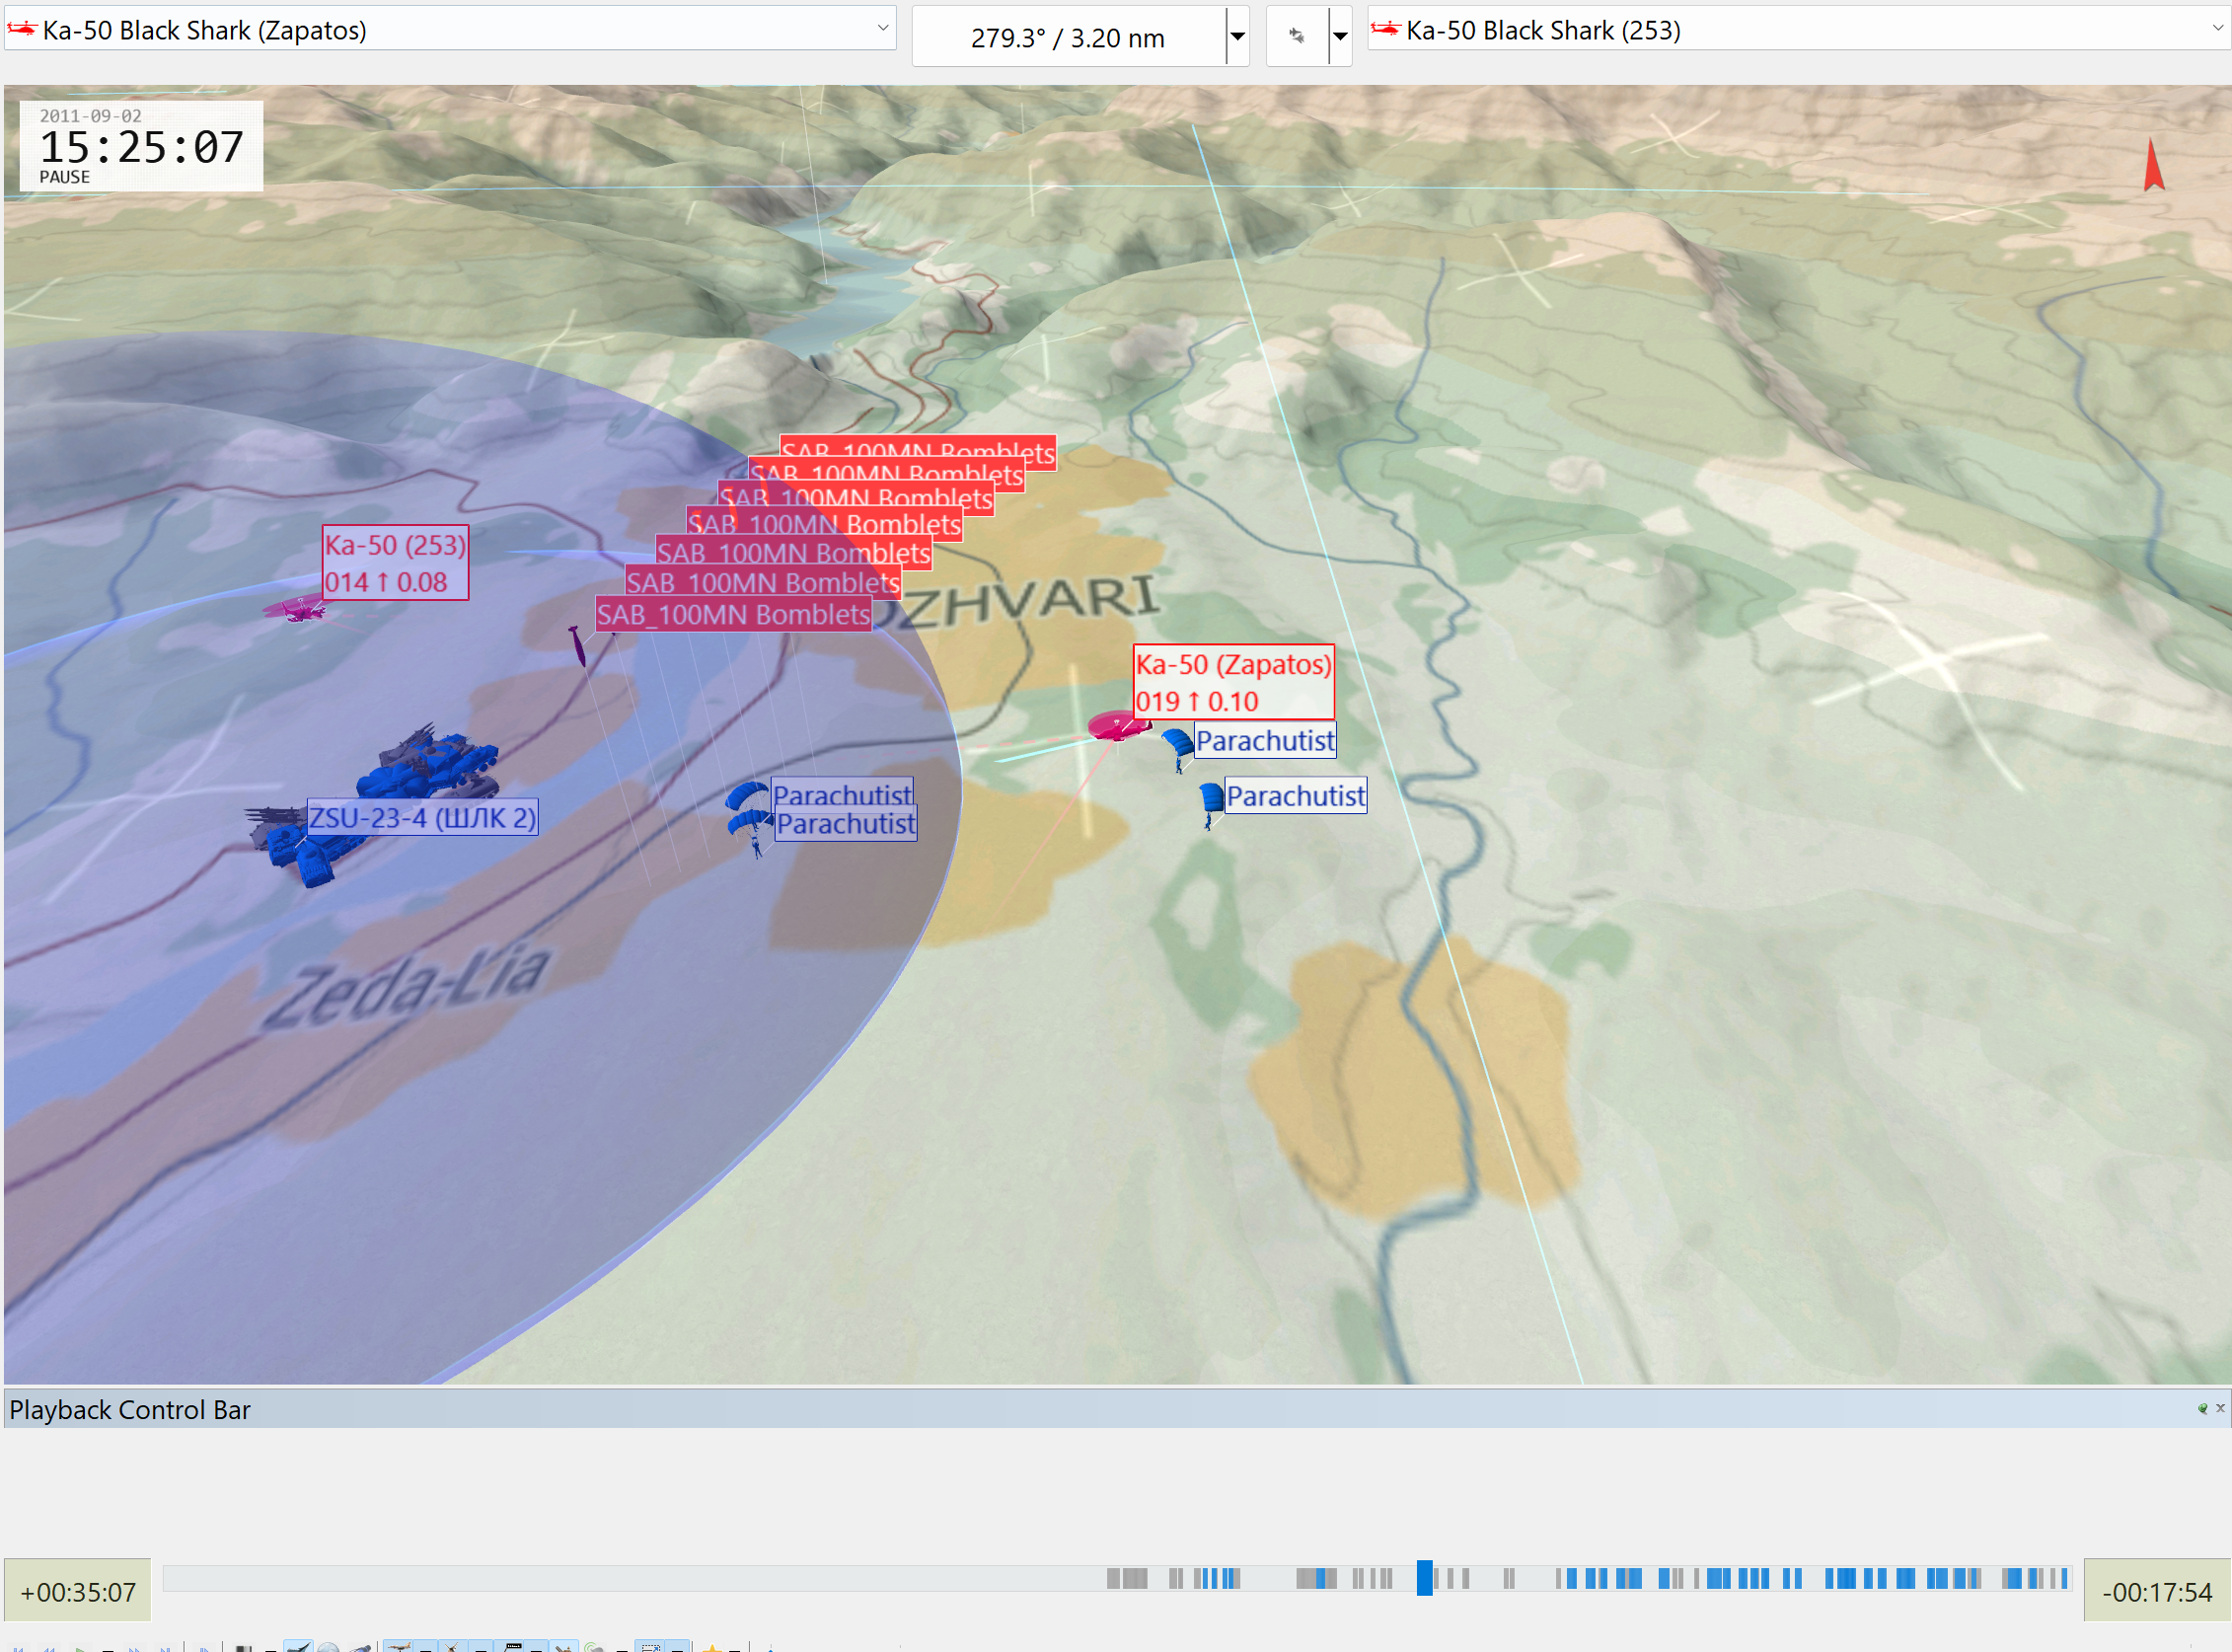Close the Playback Control Bar panel
The image size is (2232, 1652).
point(2220,1408)
